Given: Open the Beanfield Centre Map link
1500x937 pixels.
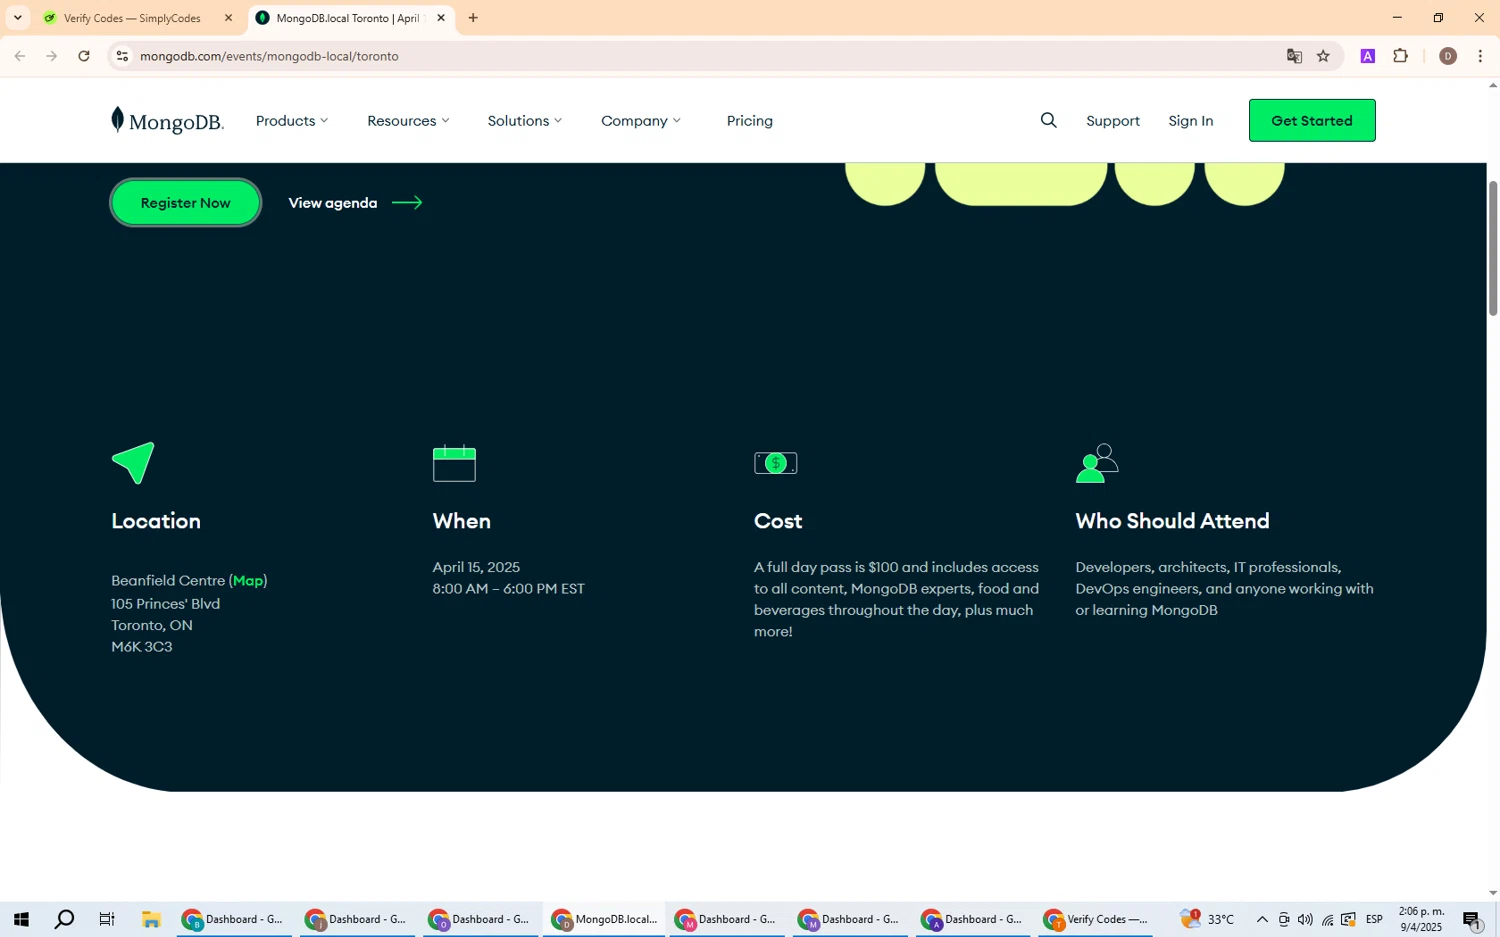Looking at the screenshot, I should click(x=248, y=580).
